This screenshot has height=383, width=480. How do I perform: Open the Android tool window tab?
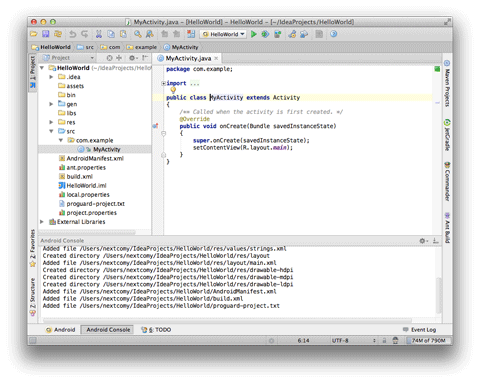[x=61, y=330]
